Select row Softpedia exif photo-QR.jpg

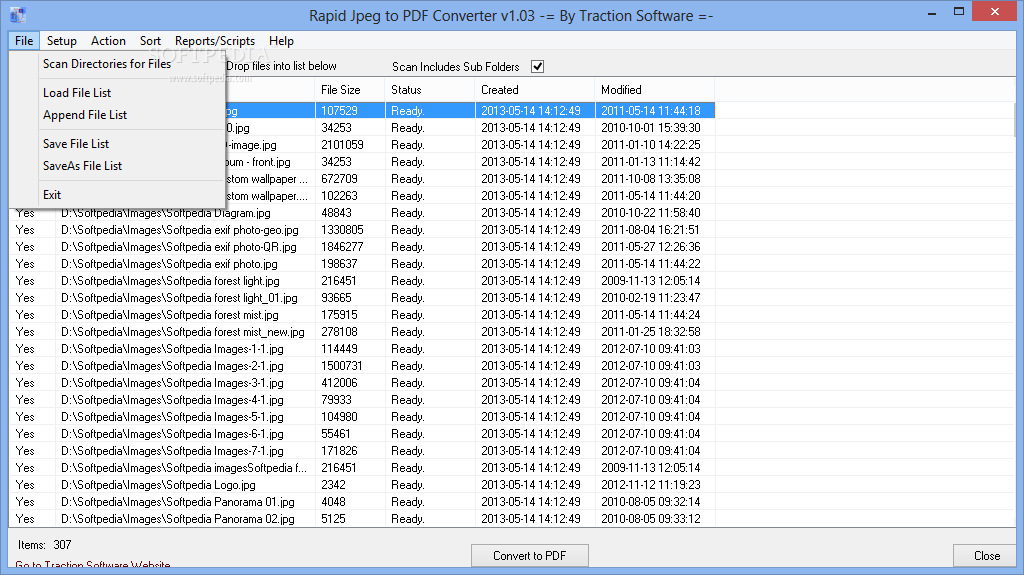[362, 247]
